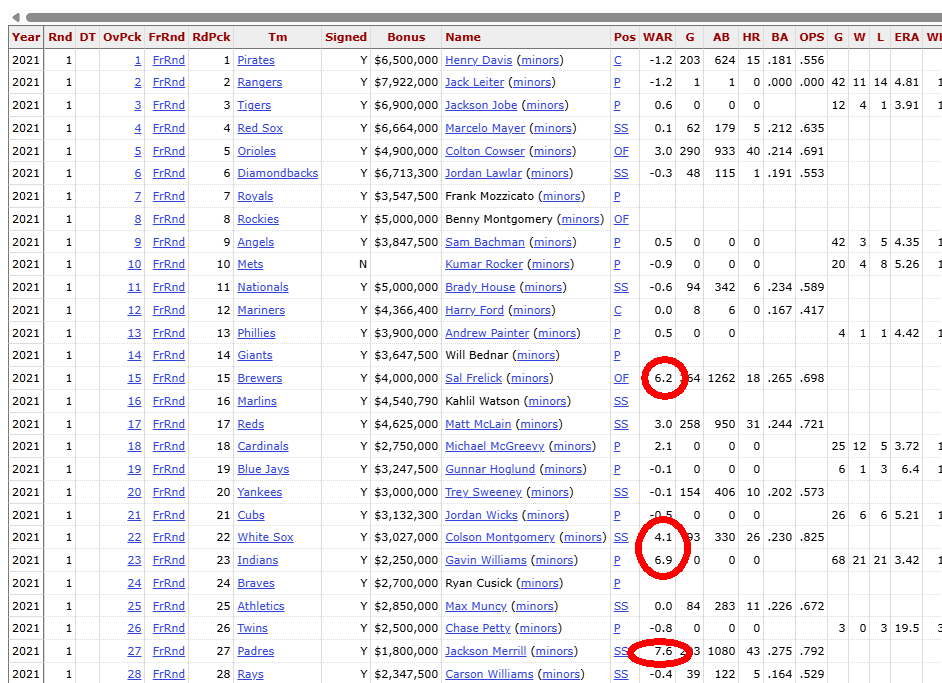The height and width of the screenshot is (683, 942).
Task: Open the Michael McGreevy player link
Action: coord(495,446)
